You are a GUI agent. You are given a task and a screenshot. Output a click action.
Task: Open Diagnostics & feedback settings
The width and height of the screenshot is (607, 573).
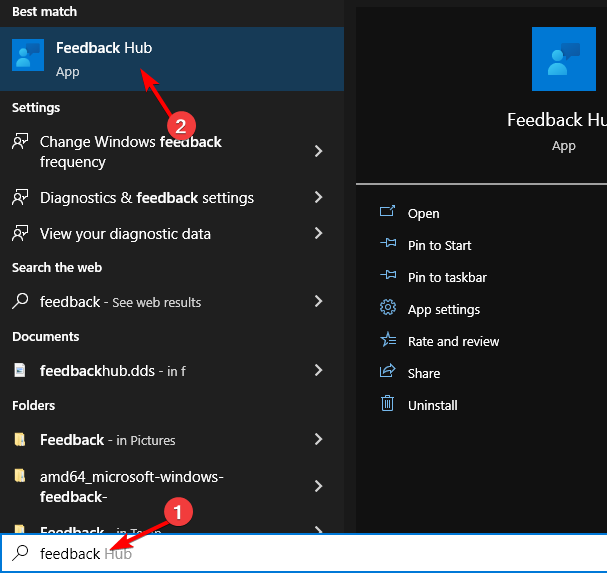click(x=172, y=198)
